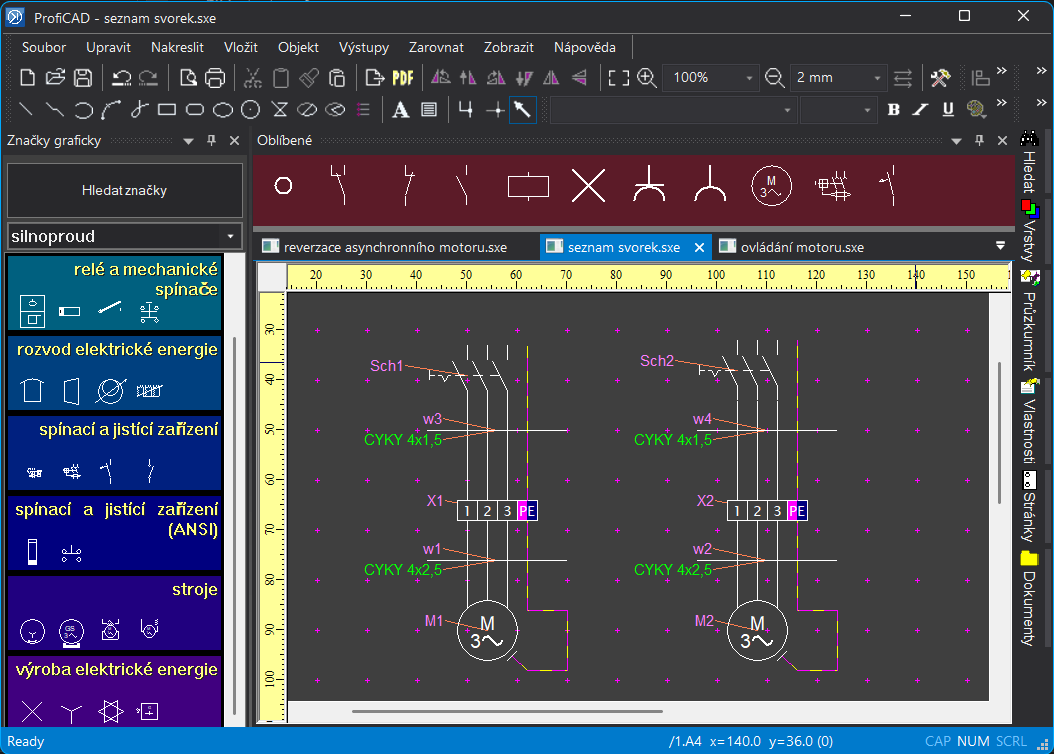
Task: Open the Nakreslit menu
Action: pyautogui.click(x=177, y=47)
